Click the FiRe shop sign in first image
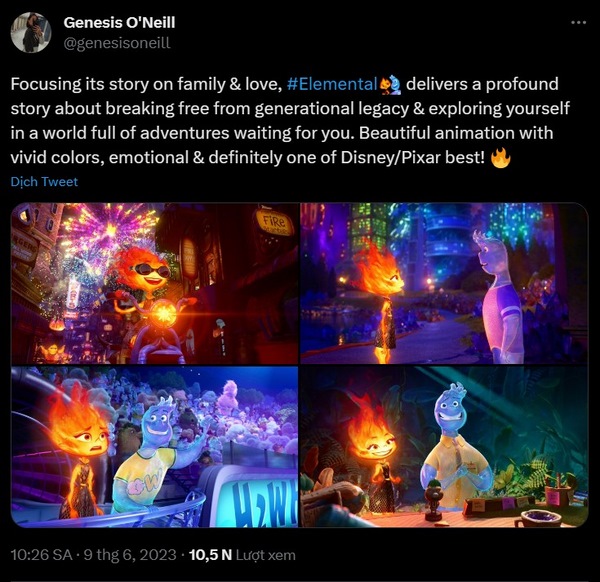The height and width of the screenshot is (582, 600). (x=273, y=222)
